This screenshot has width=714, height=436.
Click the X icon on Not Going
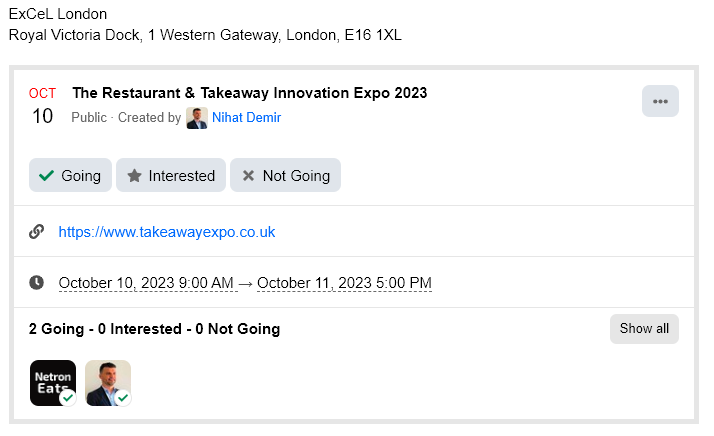248,176
